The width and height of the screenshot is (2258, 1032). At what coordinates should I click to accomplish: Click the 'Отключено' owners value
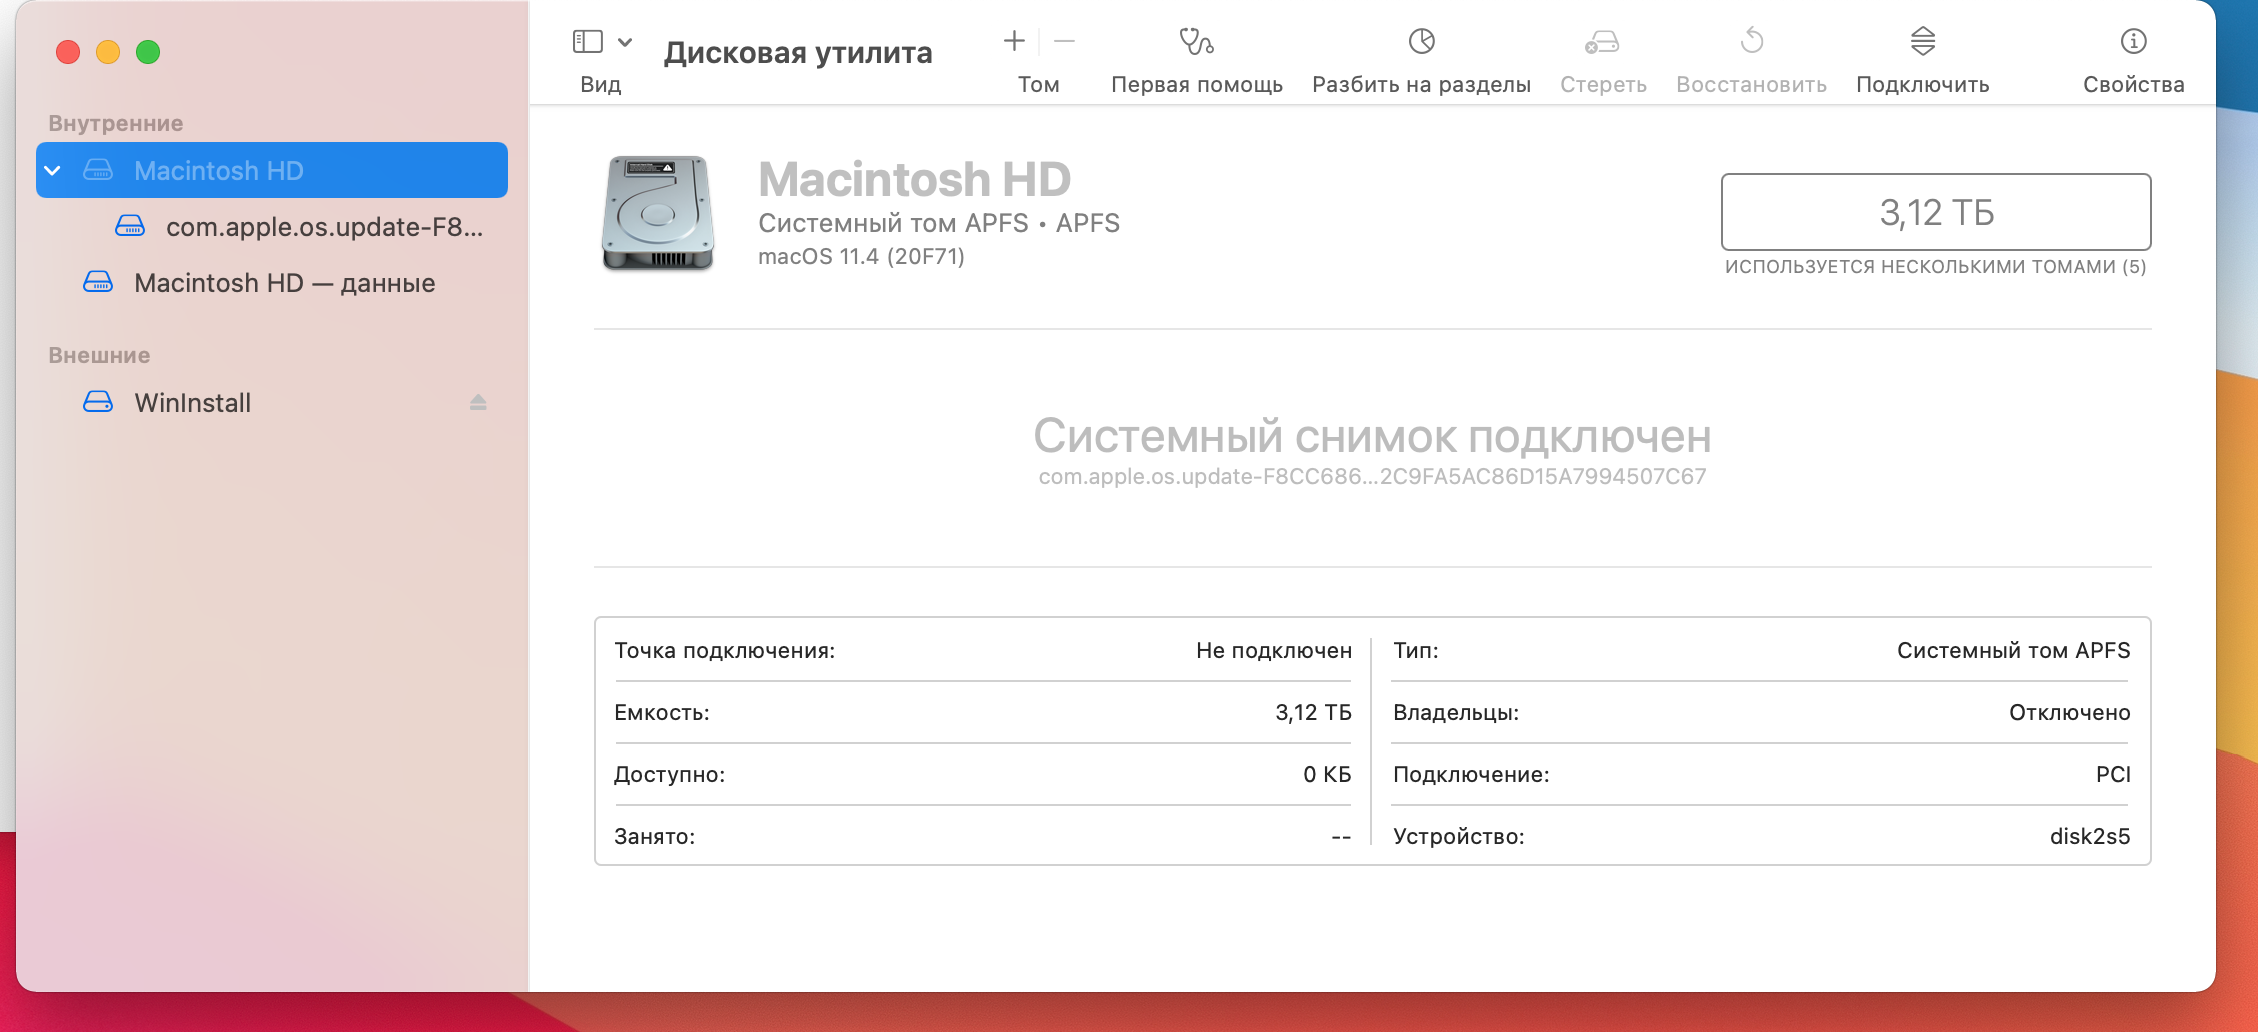tap(2070, 713)
